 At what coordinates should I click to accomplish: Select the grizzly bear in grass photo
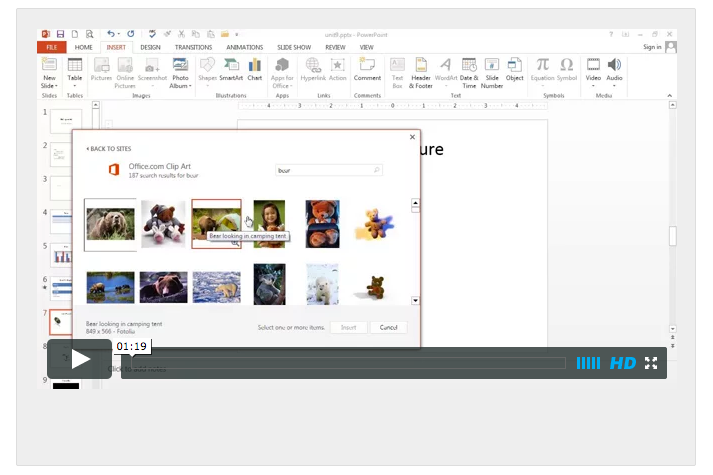point(110,224)
